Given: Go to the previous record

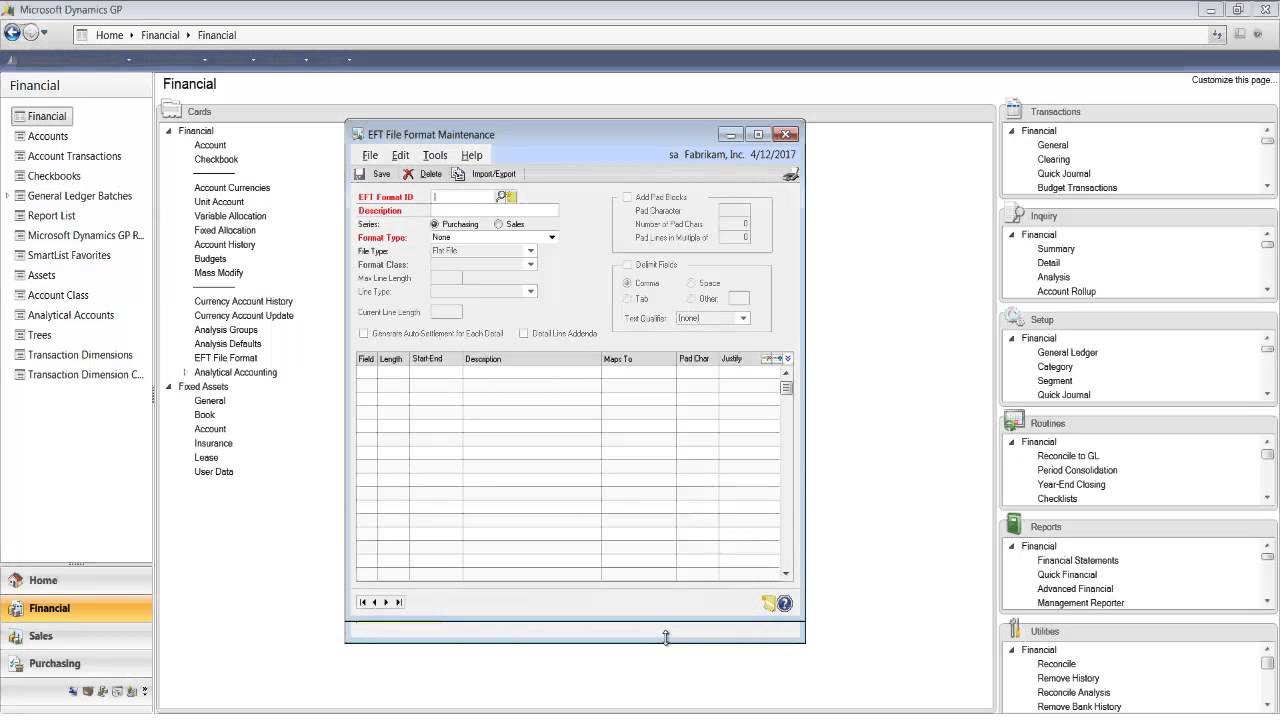Looking at the screenshot, I should (375, 602).
